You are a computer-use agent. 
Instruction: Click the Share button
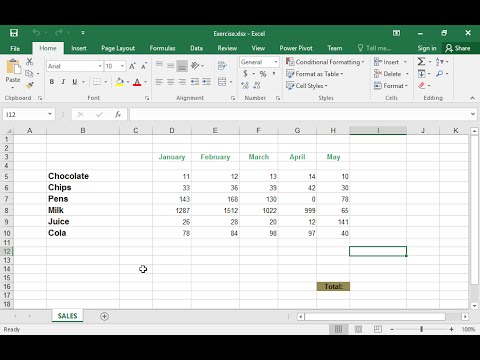click(x=458, y=48)
